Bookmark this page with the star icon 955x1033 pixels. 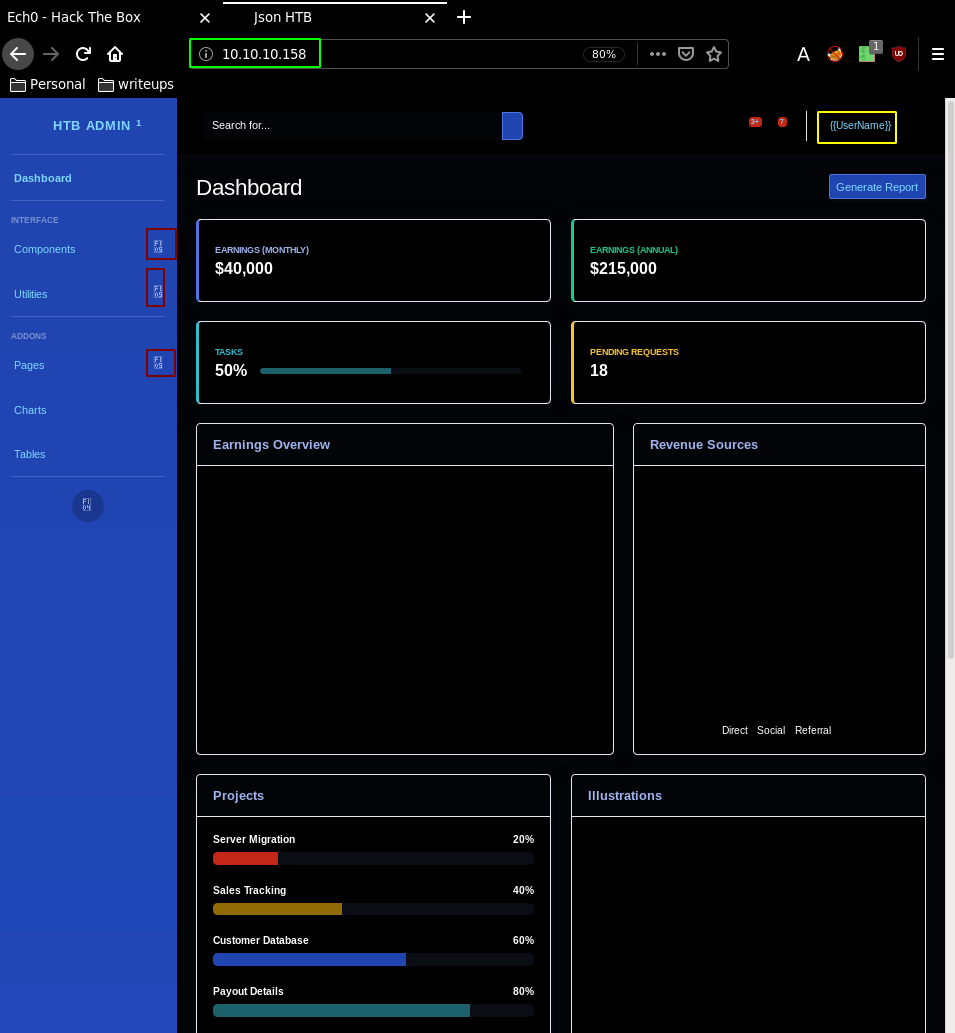(714, 54)
